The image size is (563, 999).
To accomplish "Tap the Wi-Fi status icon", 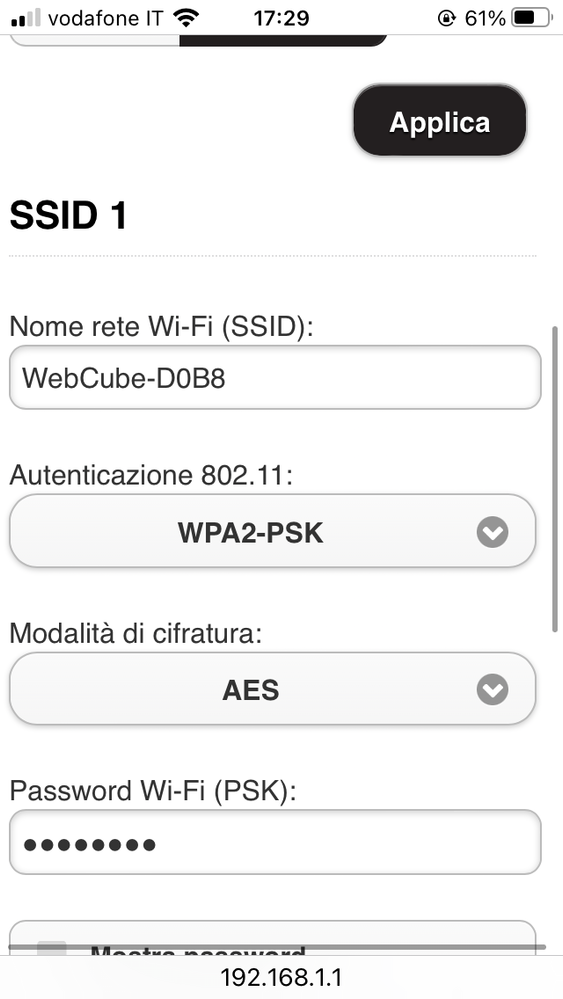I will (x=186, y=18).
